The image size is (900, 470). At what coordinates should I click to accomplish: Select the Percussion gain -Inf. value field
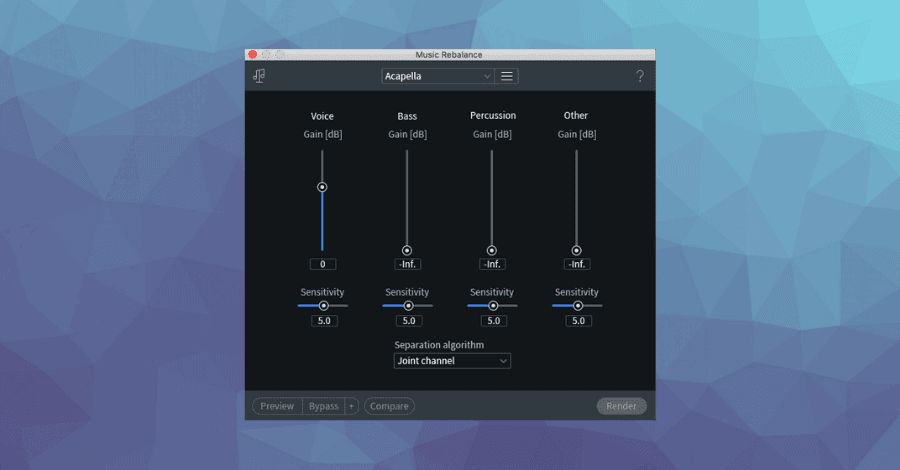click(x=492, y=264)
